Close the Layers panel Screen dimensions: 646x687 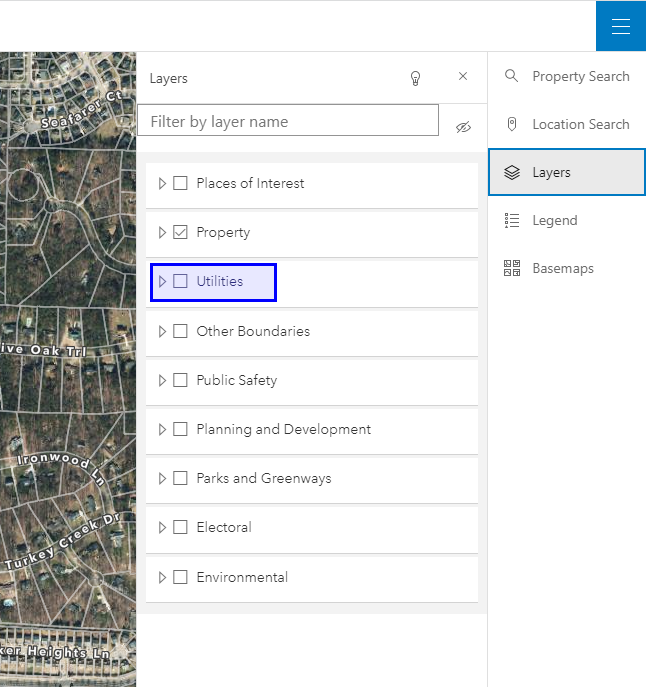[463, 76]
